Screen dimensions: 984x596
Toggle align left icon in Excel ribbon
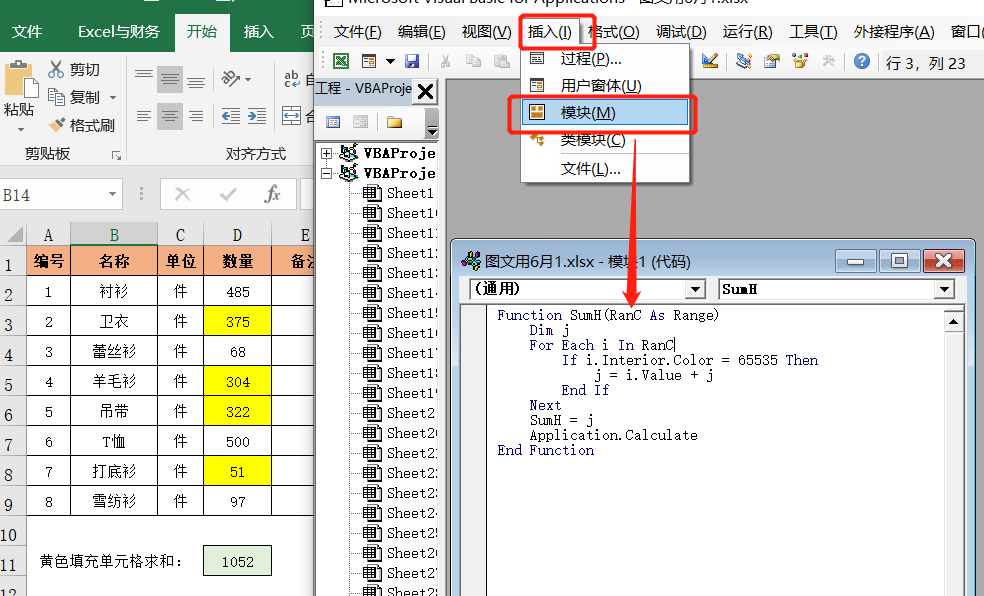144,116
